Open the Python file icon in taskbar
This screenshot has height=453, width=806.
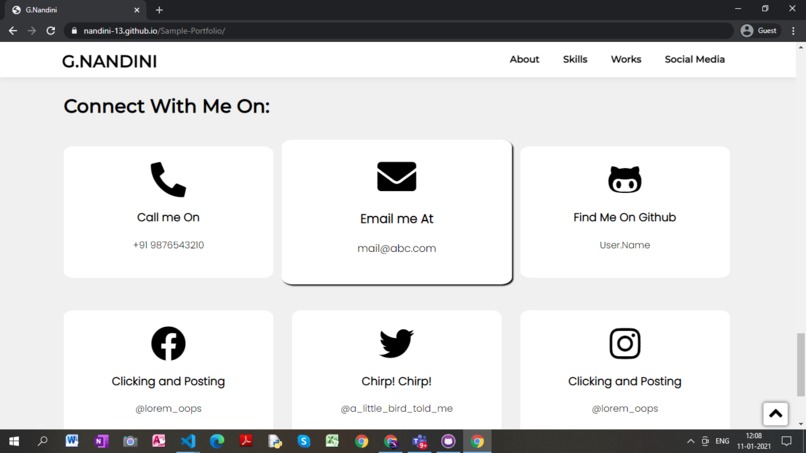pyautogui.click(x=274, y=441)
